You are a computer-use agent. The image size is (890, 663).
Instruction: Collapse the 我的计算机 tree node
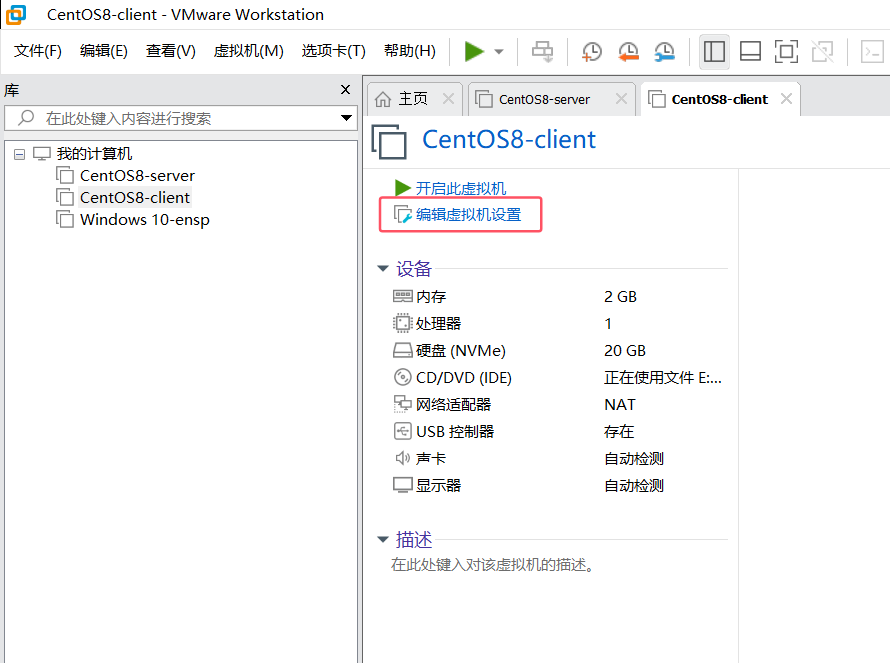[19, 154]
